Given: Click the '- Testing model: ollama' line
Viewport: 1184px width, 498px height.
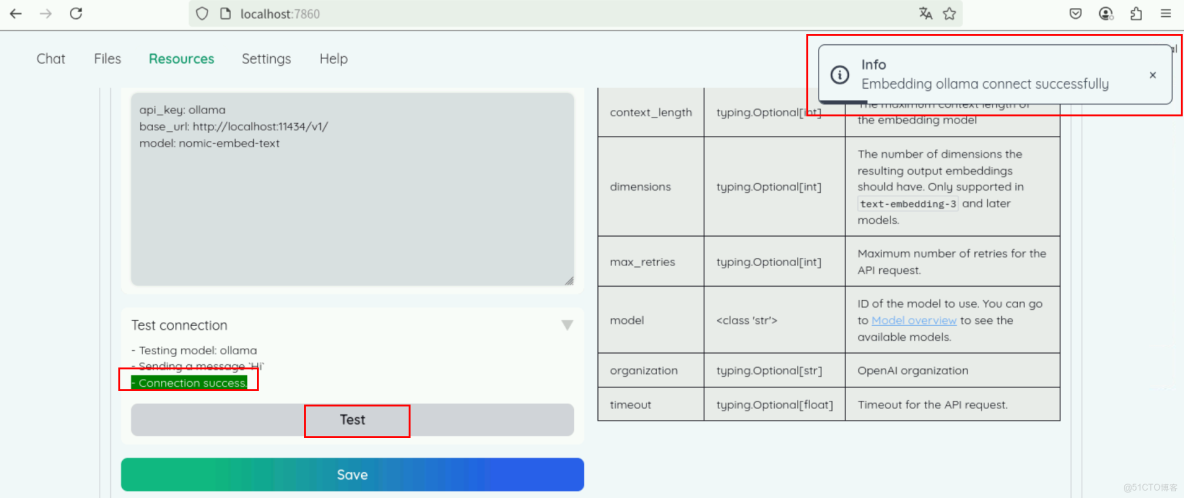Looking at the screenshot, I should click(194, 350).
